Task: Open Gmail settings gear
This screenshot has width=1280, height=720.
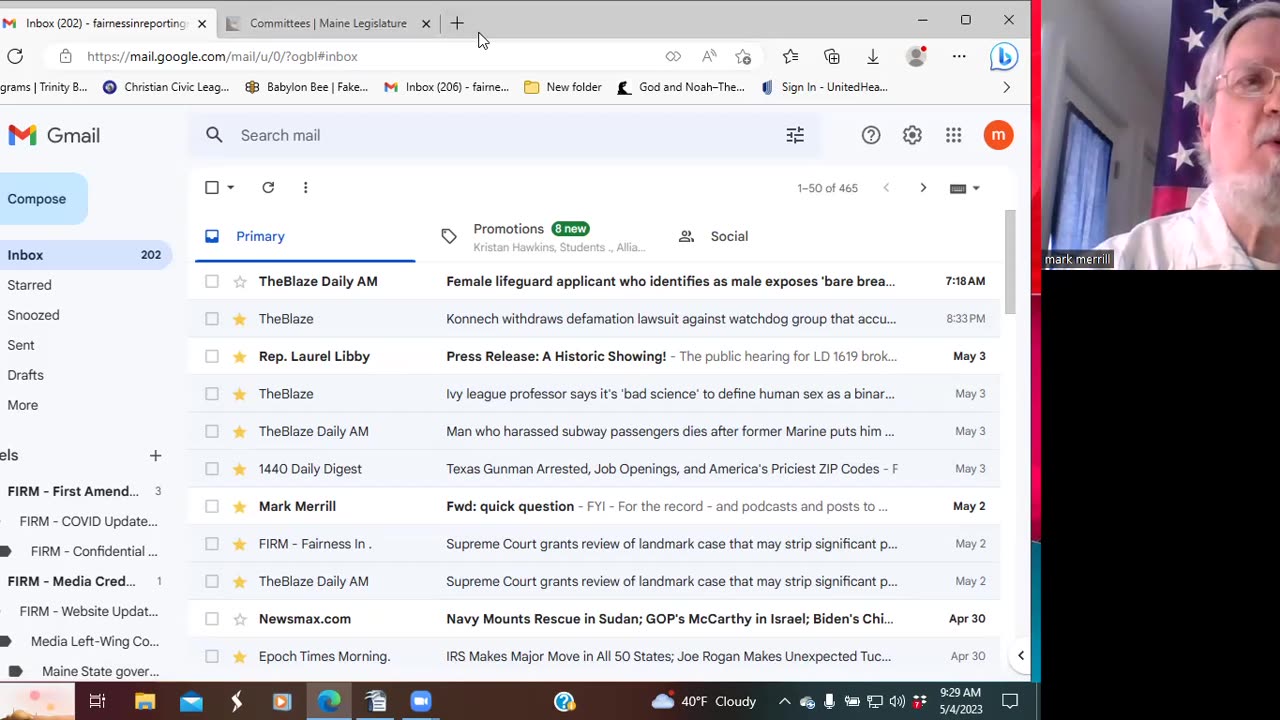Action: tap(912, 135)
